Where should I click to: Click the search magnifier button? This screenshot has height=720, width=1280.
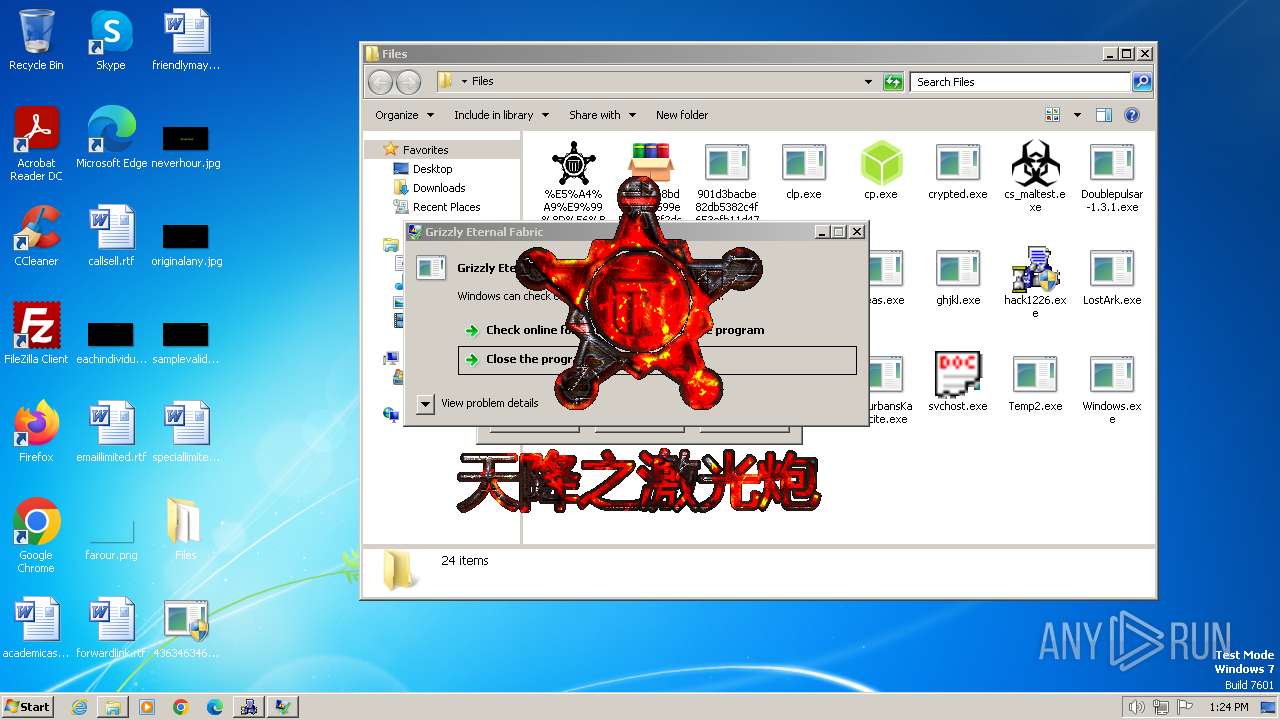tap(1142, 82)
